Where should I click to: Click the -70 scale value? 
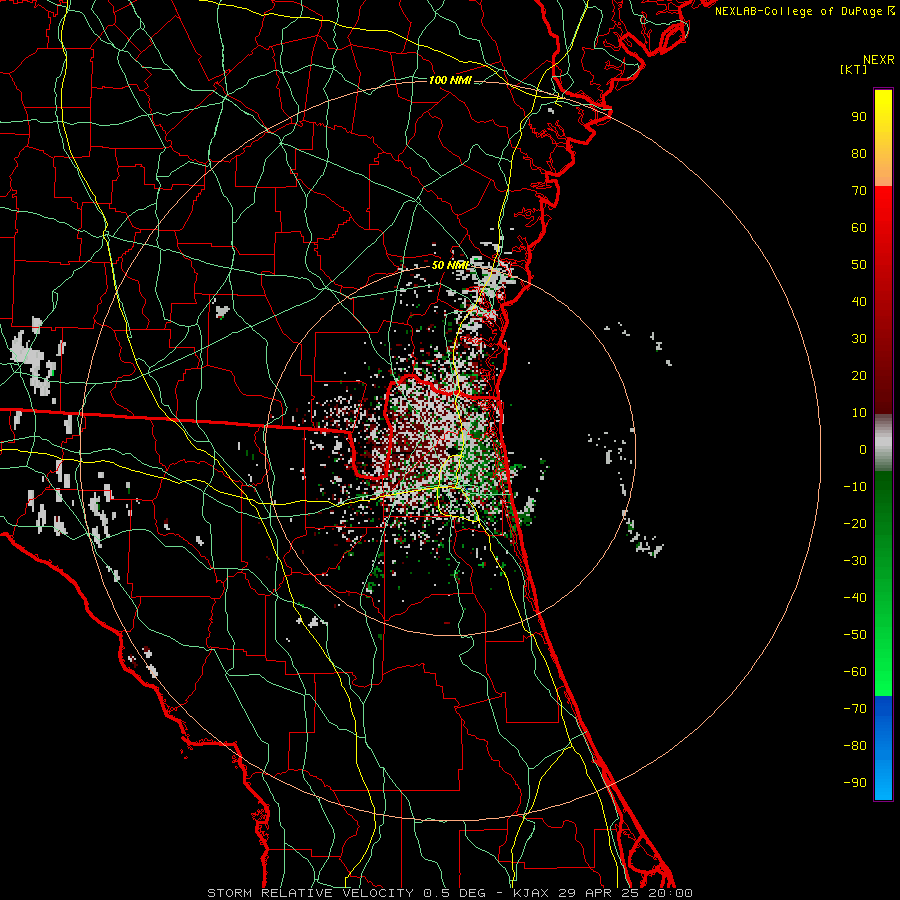855,709
